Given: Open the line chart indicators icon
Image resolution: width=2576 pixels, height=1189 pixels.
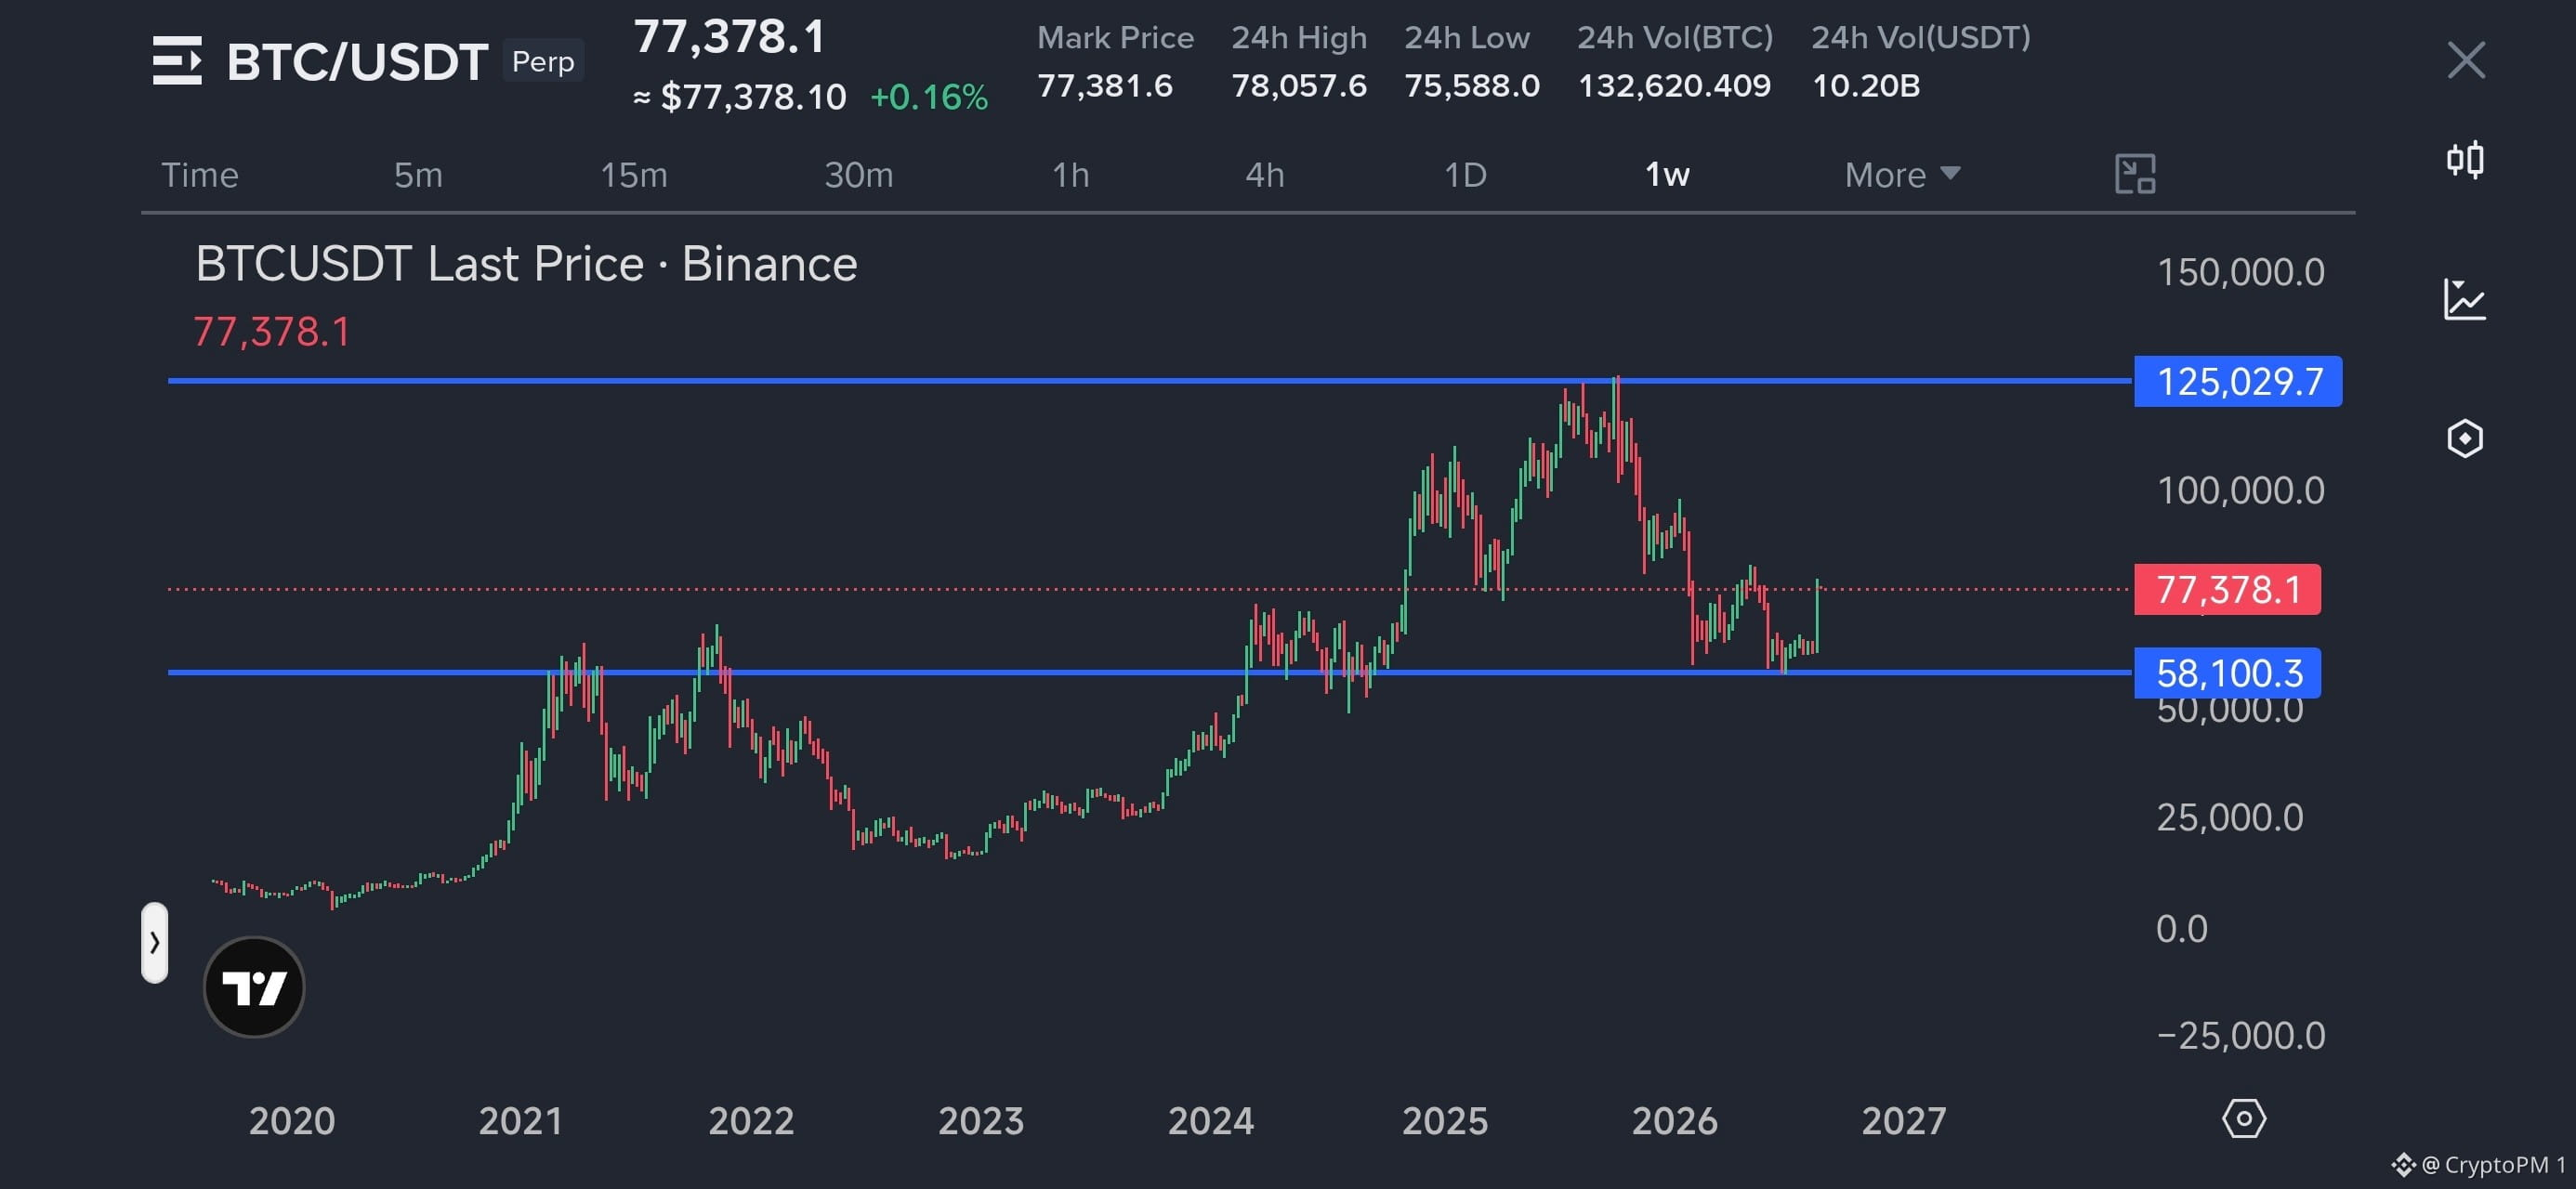Looking at the screenshot, I should click(x=2465, y=299).
